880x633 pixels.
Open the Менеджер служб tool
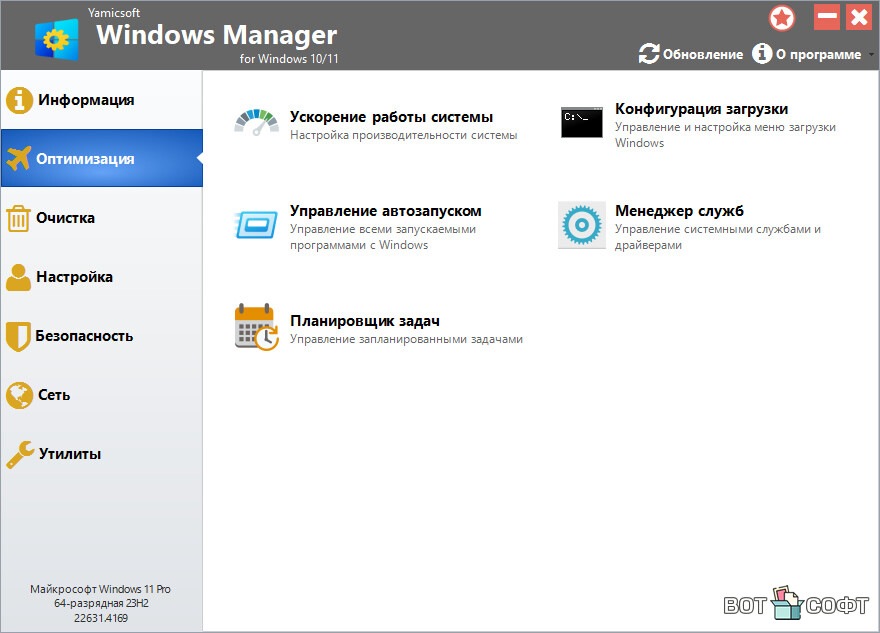coord(679,211)
